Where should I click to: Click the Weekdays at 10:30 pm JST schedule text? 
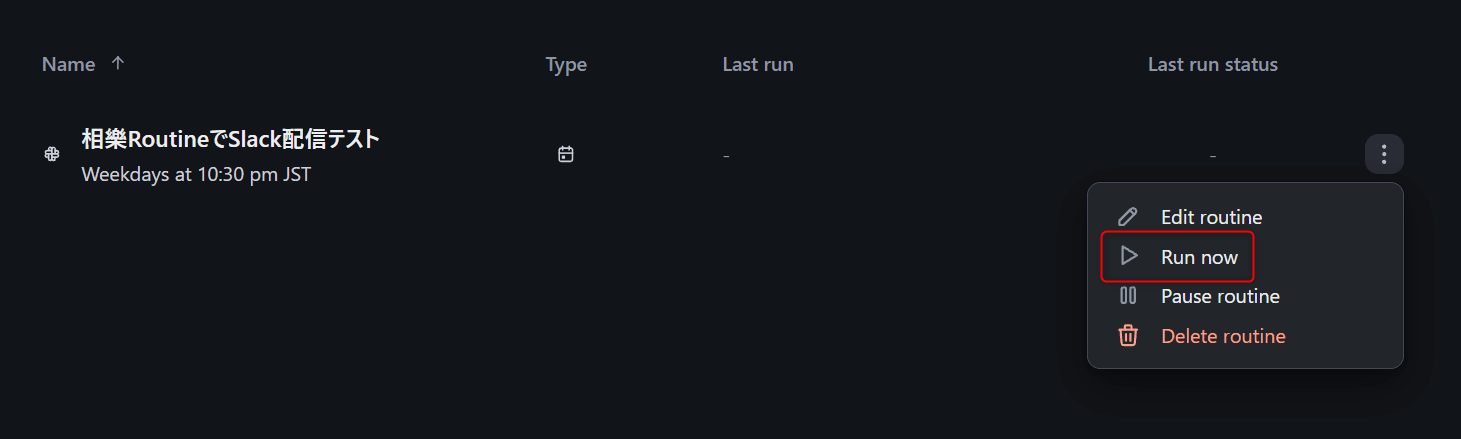[196, 174]
